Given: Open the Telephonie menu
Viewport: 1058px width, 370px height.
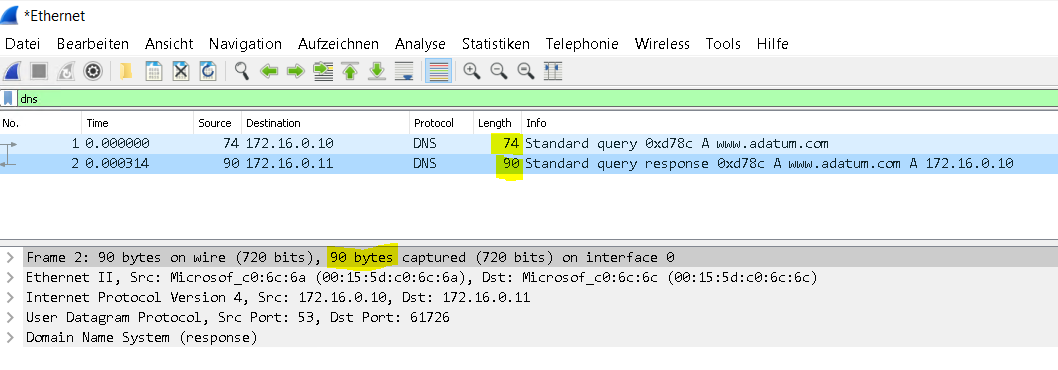Looking at the screenshot, I should click(582, 44).
